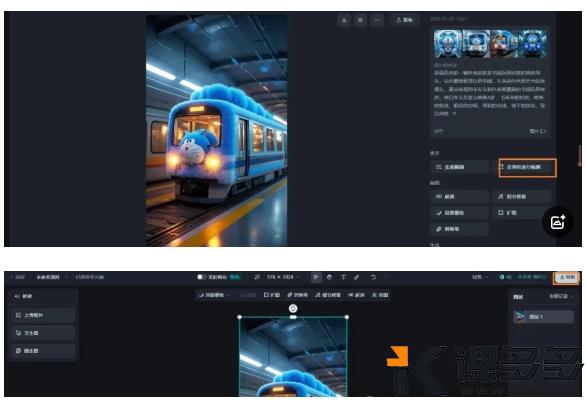This screenshot has height=403, width=586.
Task: Click the detail repair tool in the canvas toolbar
Action: coord(328,295)
